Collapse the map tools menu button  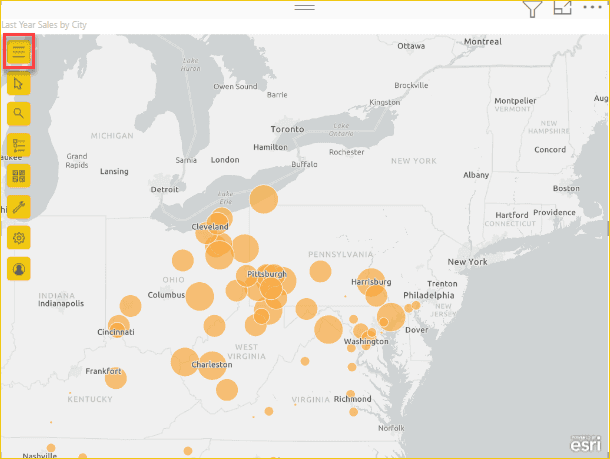pos(19,53)
